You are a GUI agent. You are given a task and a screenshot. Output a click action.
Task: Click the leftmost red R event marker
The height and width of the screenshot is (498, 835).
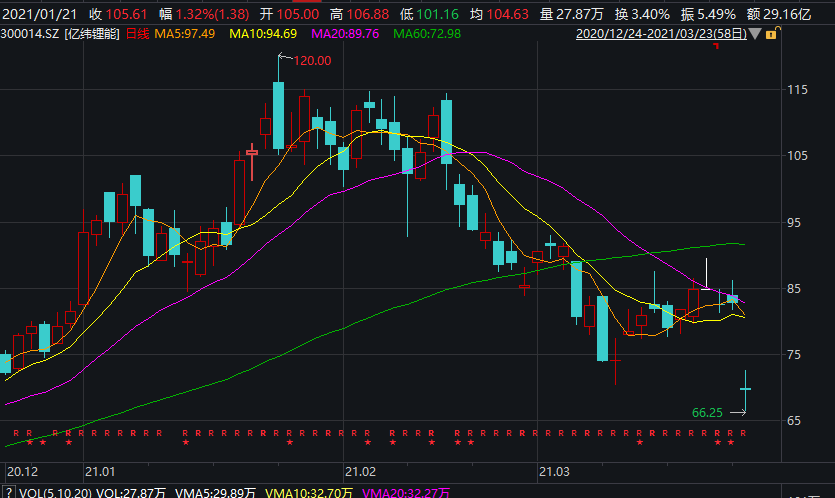[x=15, y=432]
